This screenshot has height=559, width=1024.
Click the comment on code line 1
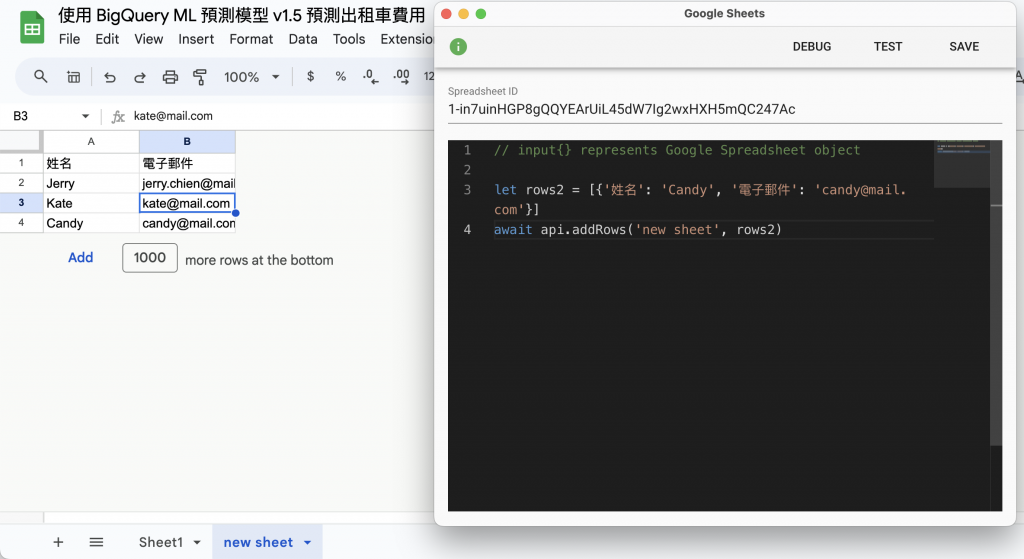pyautogui.click(x=677, y=150)
